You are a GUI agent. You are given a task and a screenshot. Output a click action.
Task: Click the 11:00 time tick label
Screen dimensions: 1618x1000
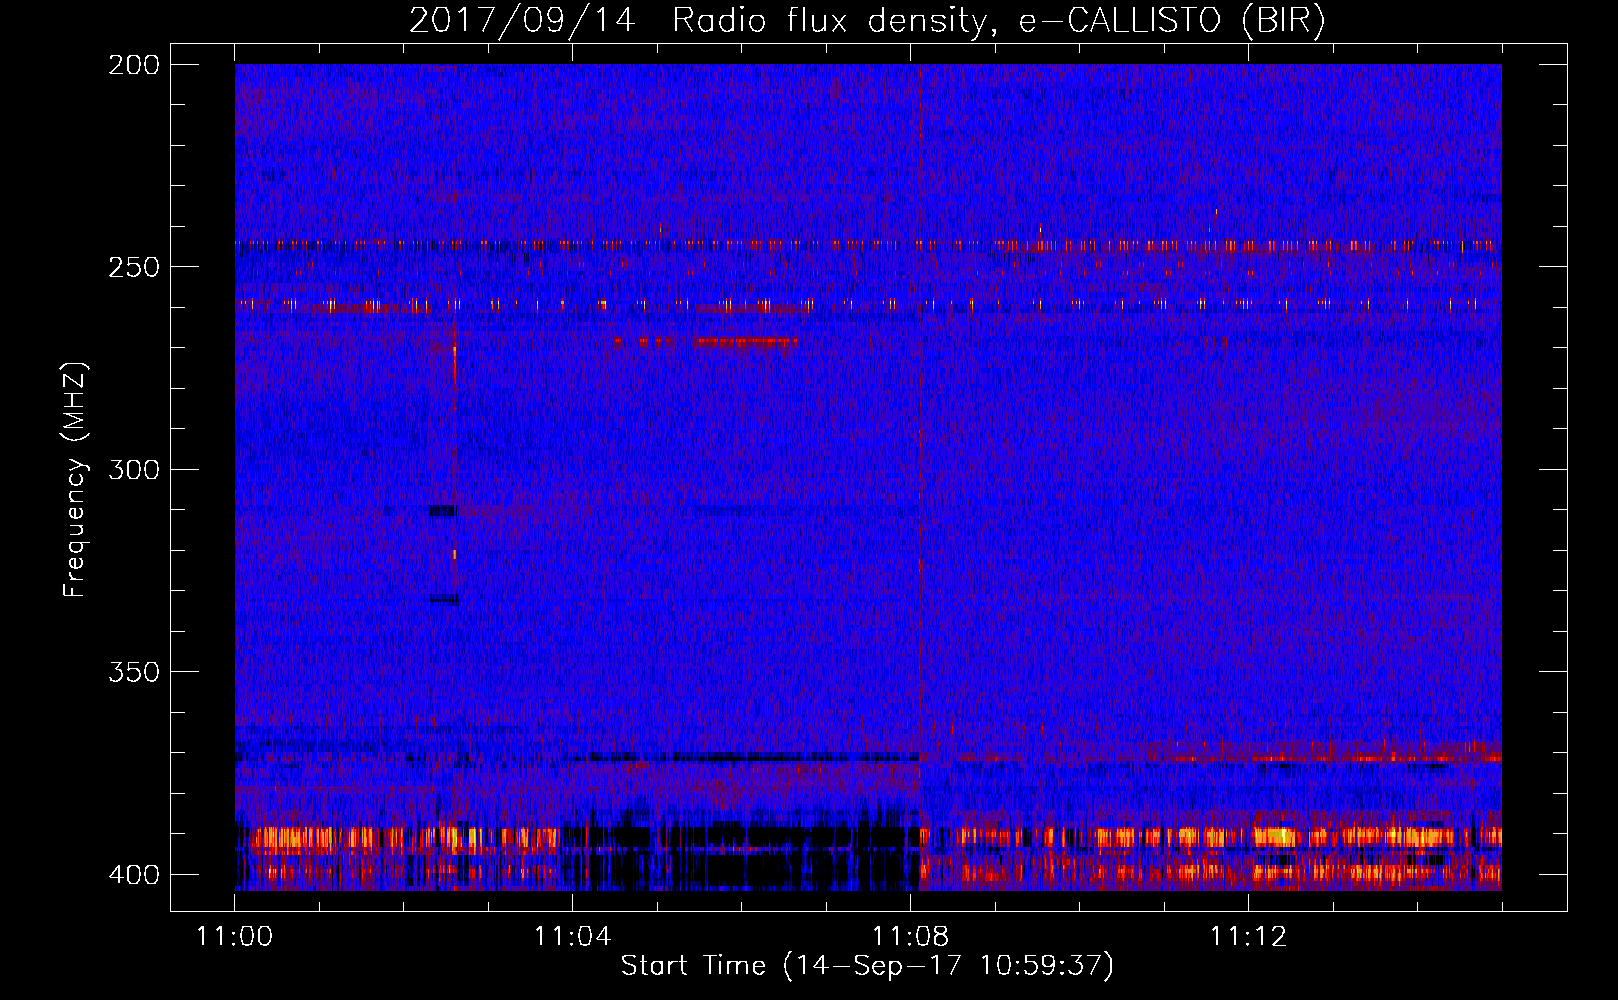pos(235,937)
